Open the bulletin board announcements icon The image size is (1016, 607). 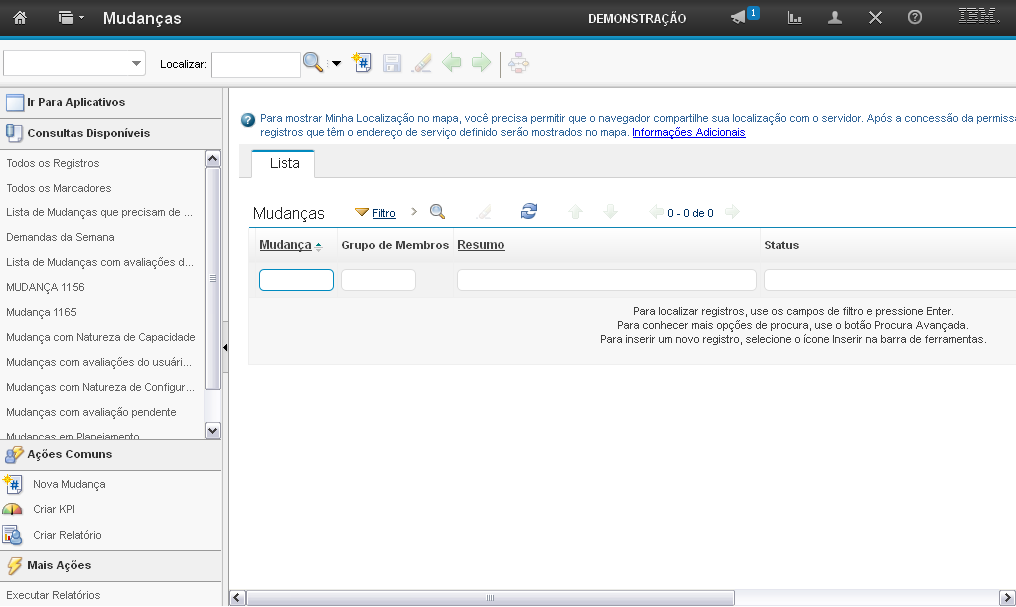tap(740, 18)
